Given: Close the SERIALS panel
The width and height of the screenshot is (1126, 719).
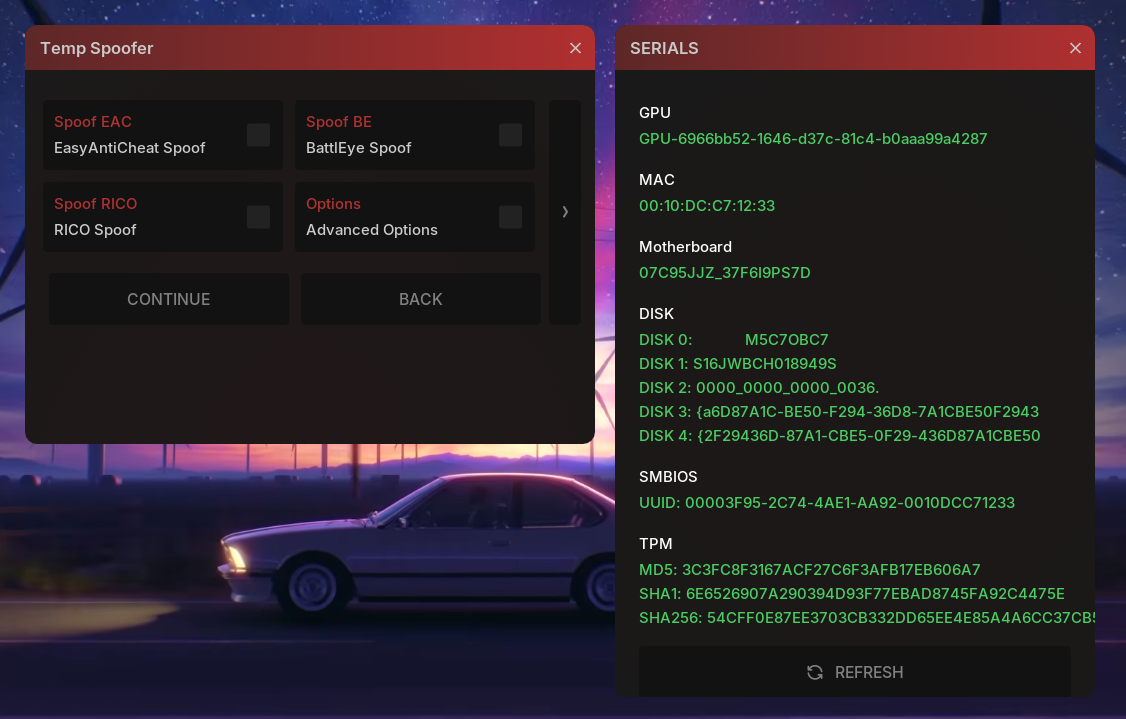Looking at the screenshot, I should [1075, 48].
